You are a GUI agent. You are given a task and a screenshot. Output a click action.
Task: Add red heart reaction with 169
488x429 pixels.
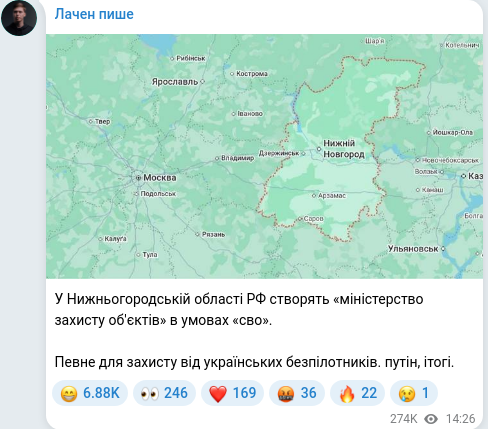(x=232, y=393)
